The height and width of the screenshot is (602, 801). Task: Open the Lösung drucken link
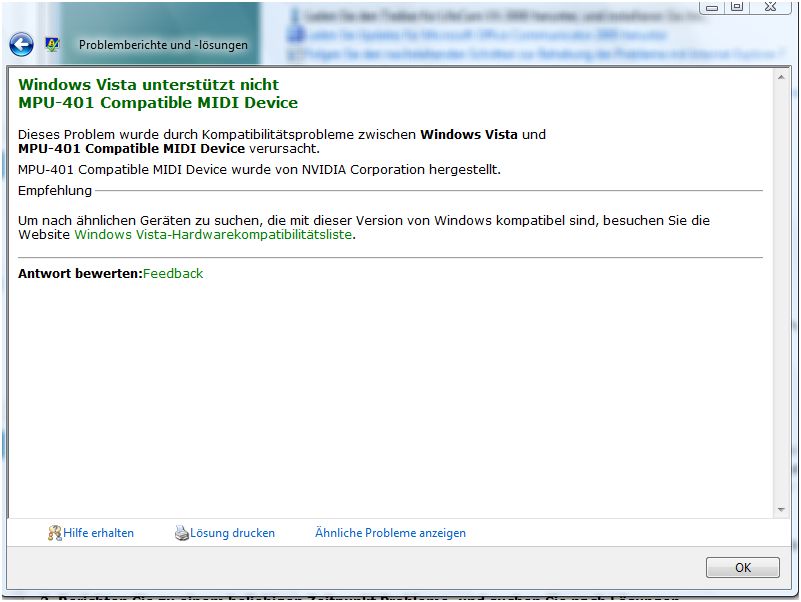pyautogui.click(x=232, y=533)
